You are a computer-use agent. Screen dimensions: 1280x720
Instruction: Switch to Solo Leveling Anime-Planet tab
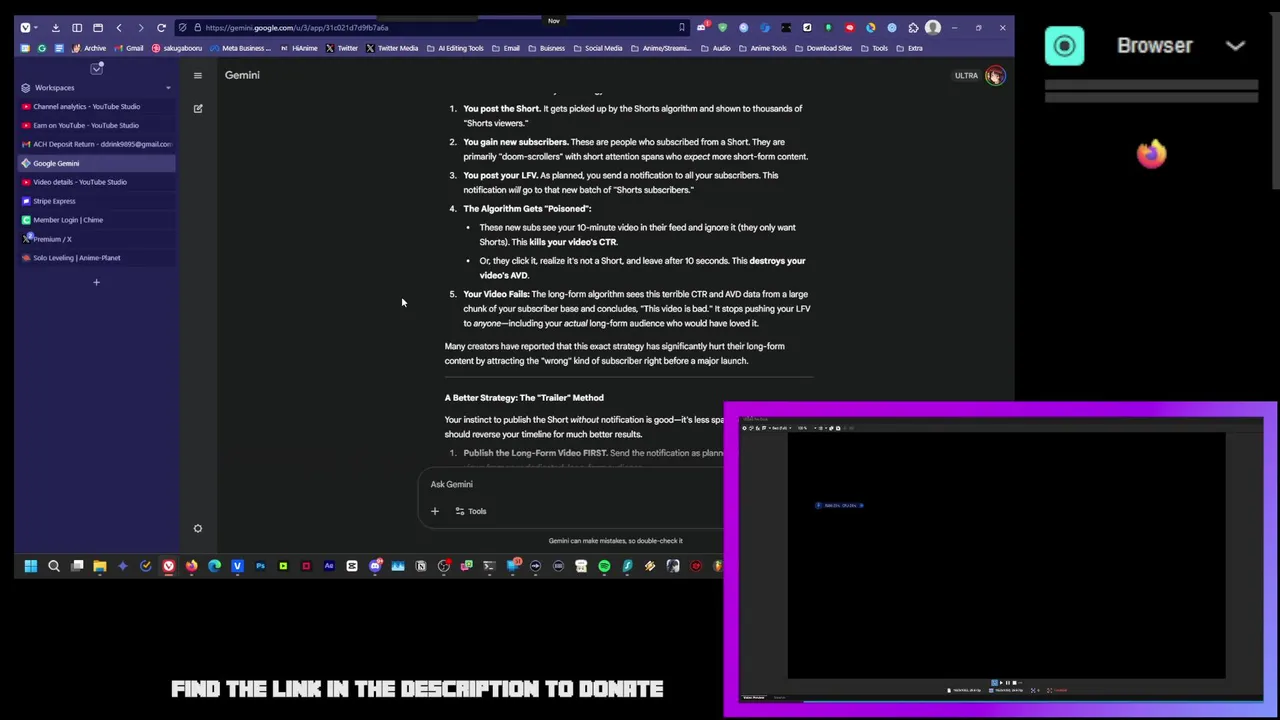click(x=96, y=258)
